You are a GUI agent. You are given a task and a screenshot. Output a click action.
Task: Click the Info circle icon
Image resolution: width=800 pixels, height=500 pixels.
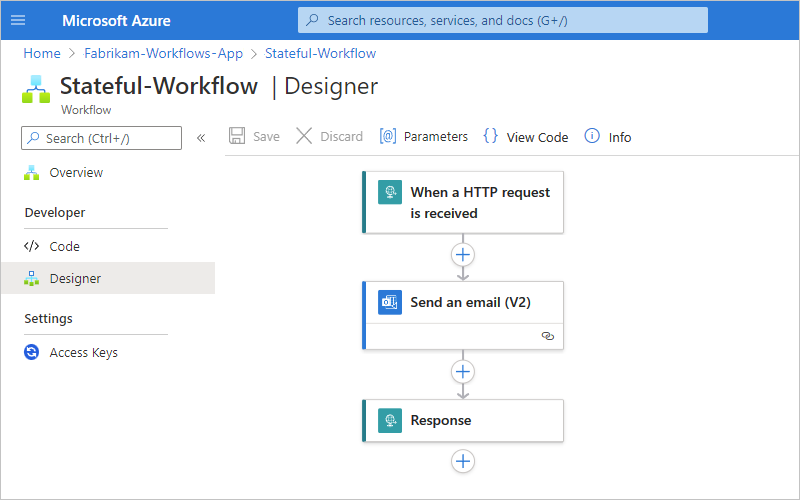click(592, 136)
